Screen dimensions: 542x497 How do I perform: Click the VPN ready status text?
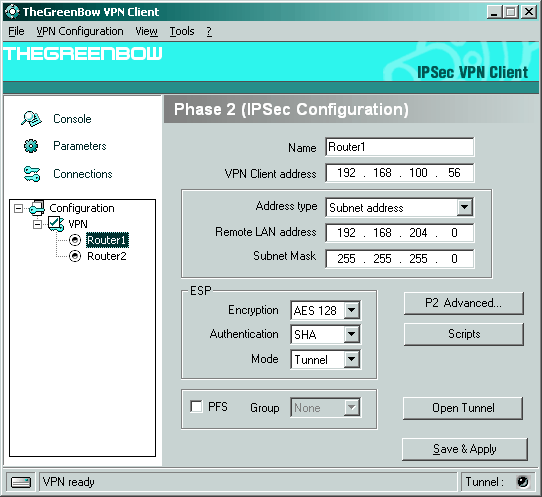(68, 482)
